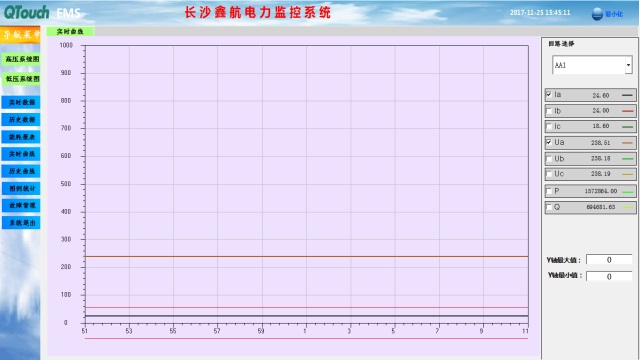Click the Ib red line color swatch
The height and width of the screenshot is (360, 640).
coord(627,111)
